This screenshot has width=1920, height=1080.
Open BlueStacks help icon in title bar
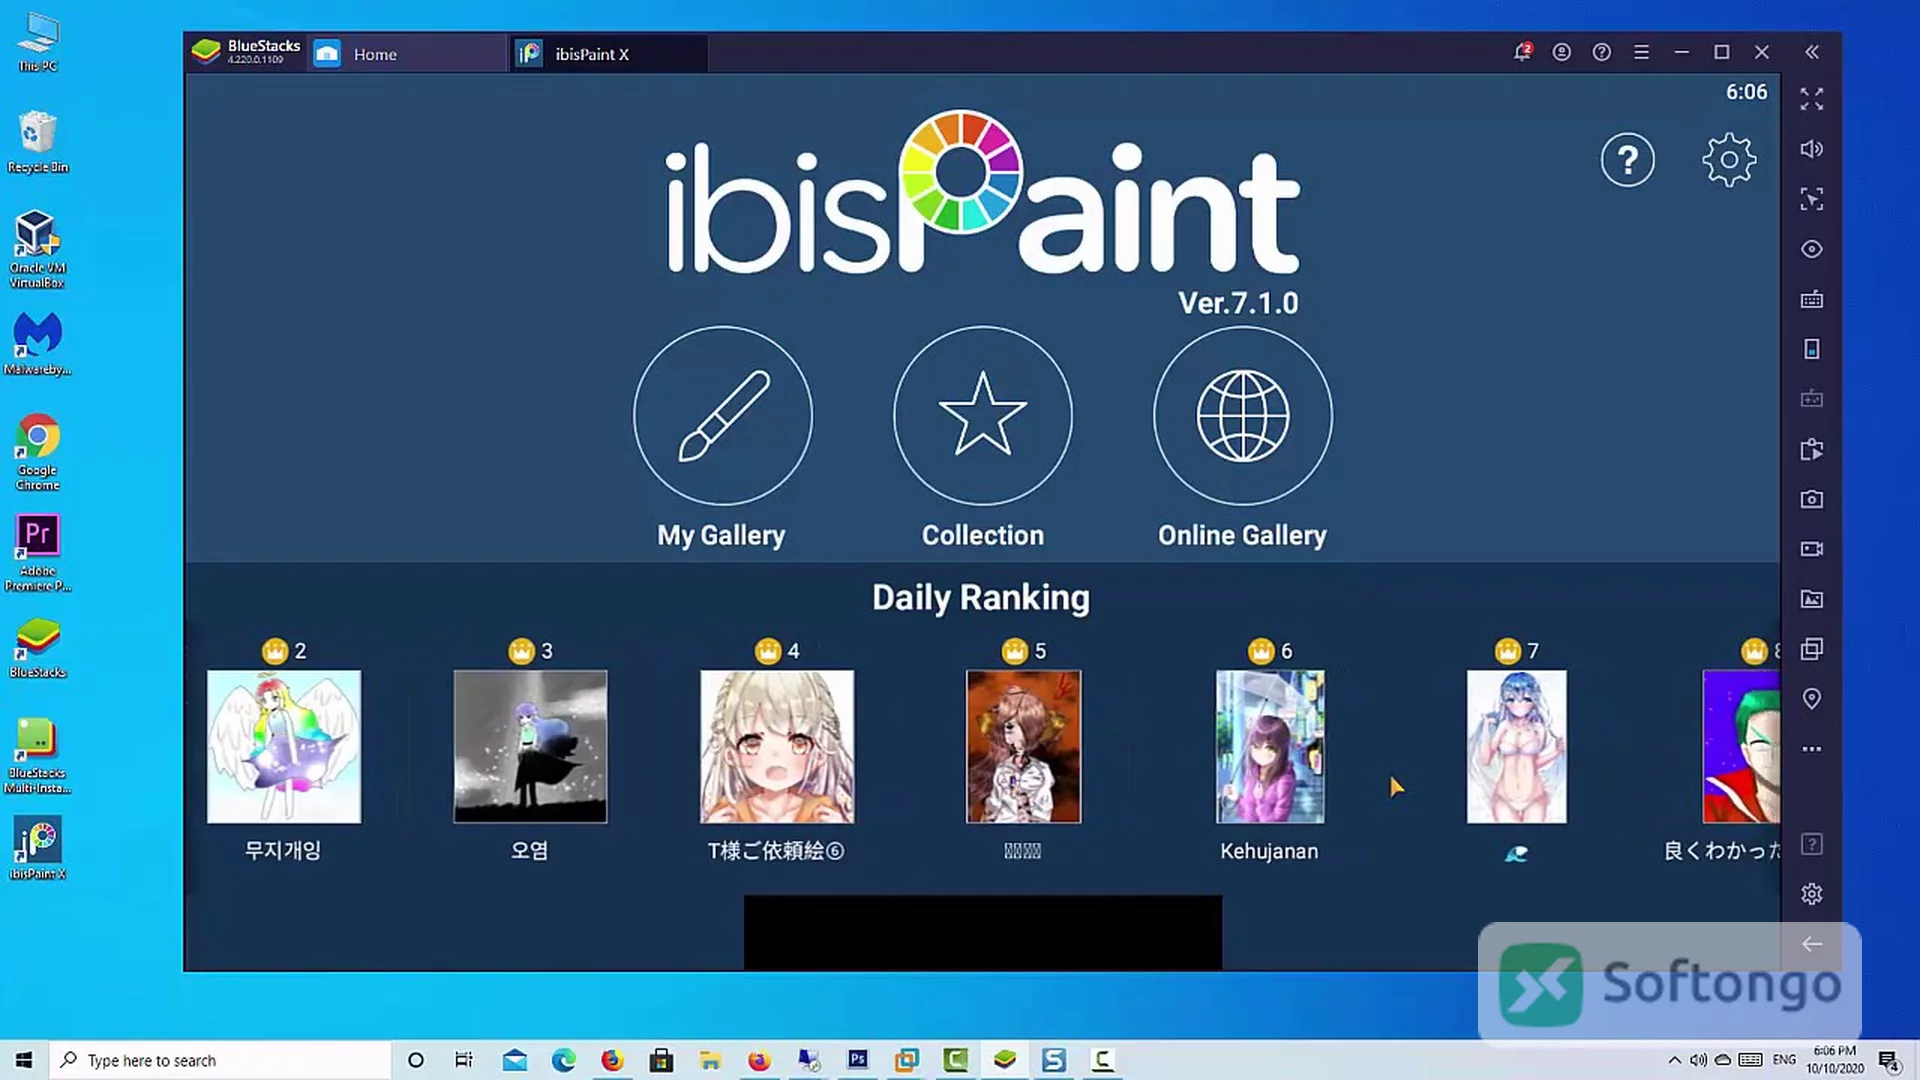(x=1602, y=52)
